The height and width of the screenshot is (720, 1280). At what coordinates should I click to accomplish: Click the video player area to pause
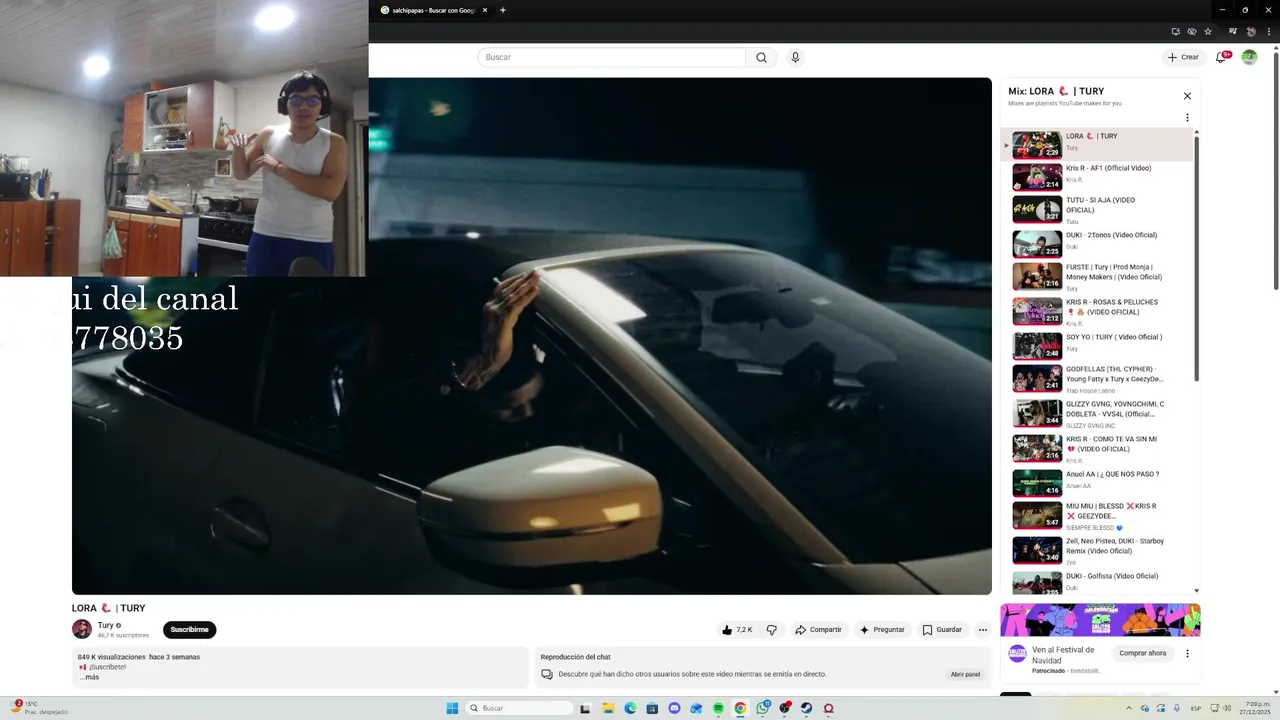pos(531,336)
